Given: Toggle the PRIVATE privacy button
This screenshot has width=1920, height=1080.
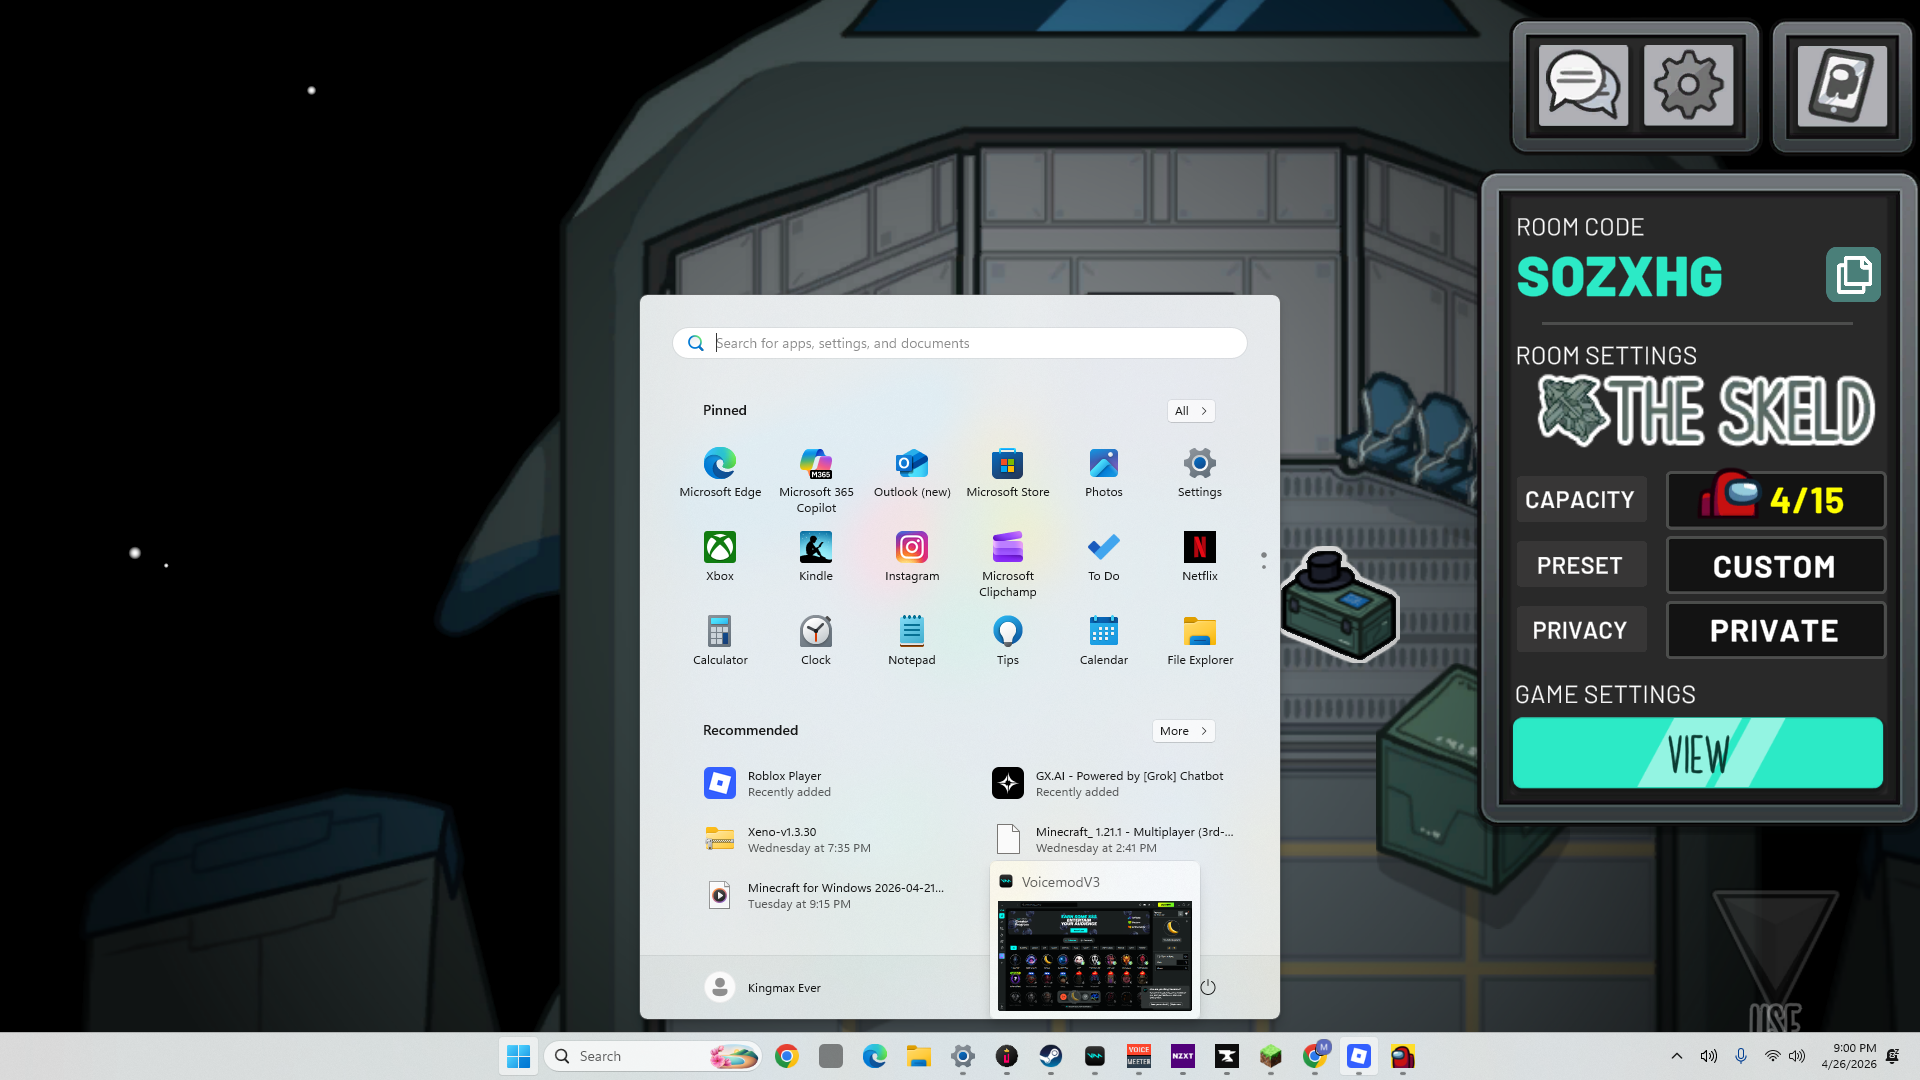Looking at the screenshot, I should point(1775,630).
